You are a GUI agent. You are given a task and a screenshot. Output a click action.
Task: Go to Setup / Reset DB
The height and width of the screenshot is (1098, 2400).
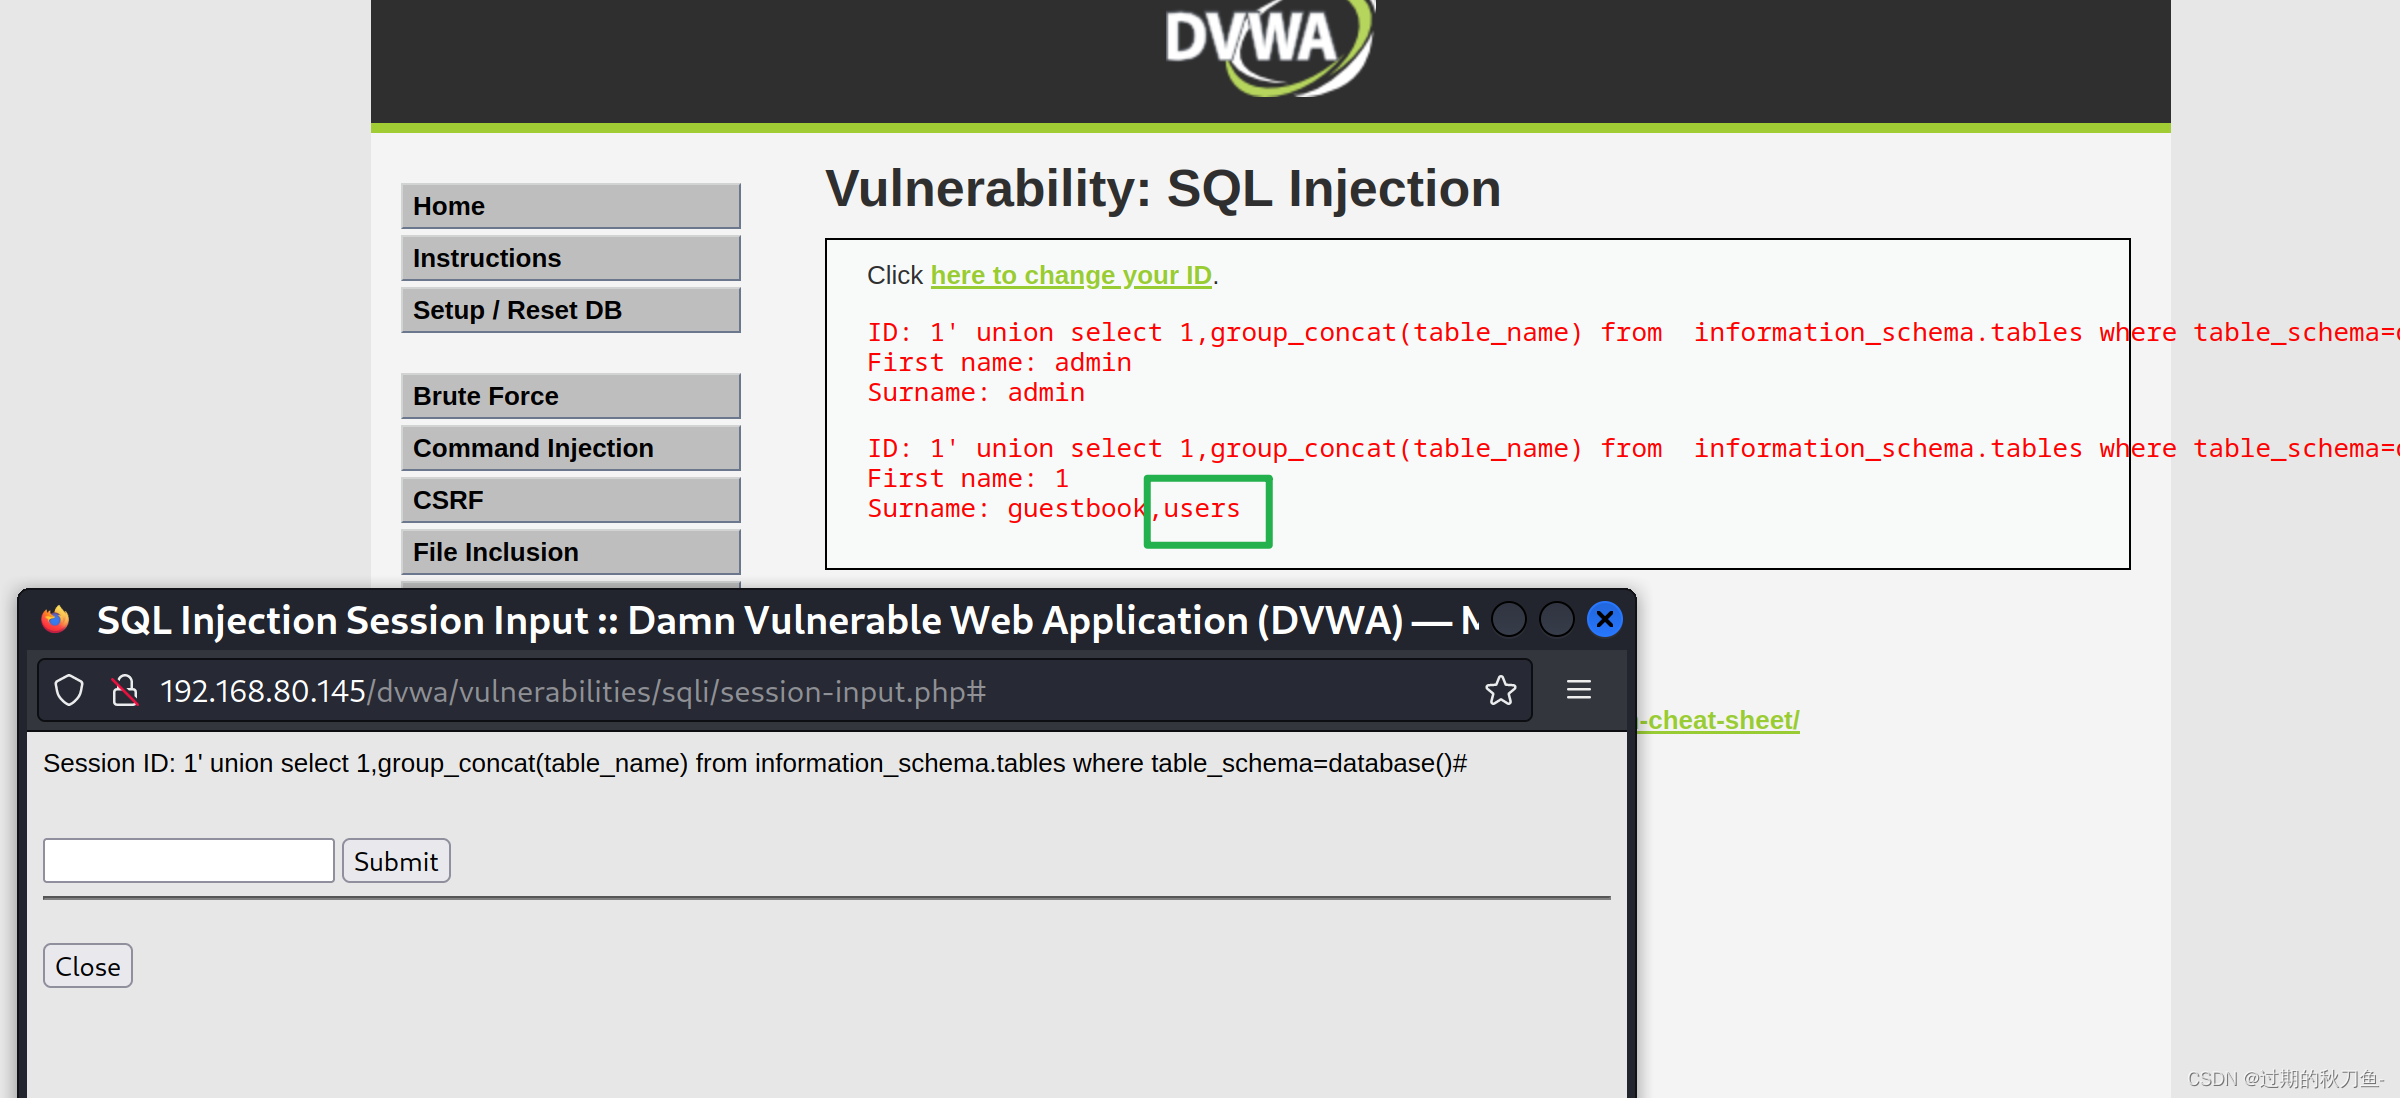click(571, 310)
